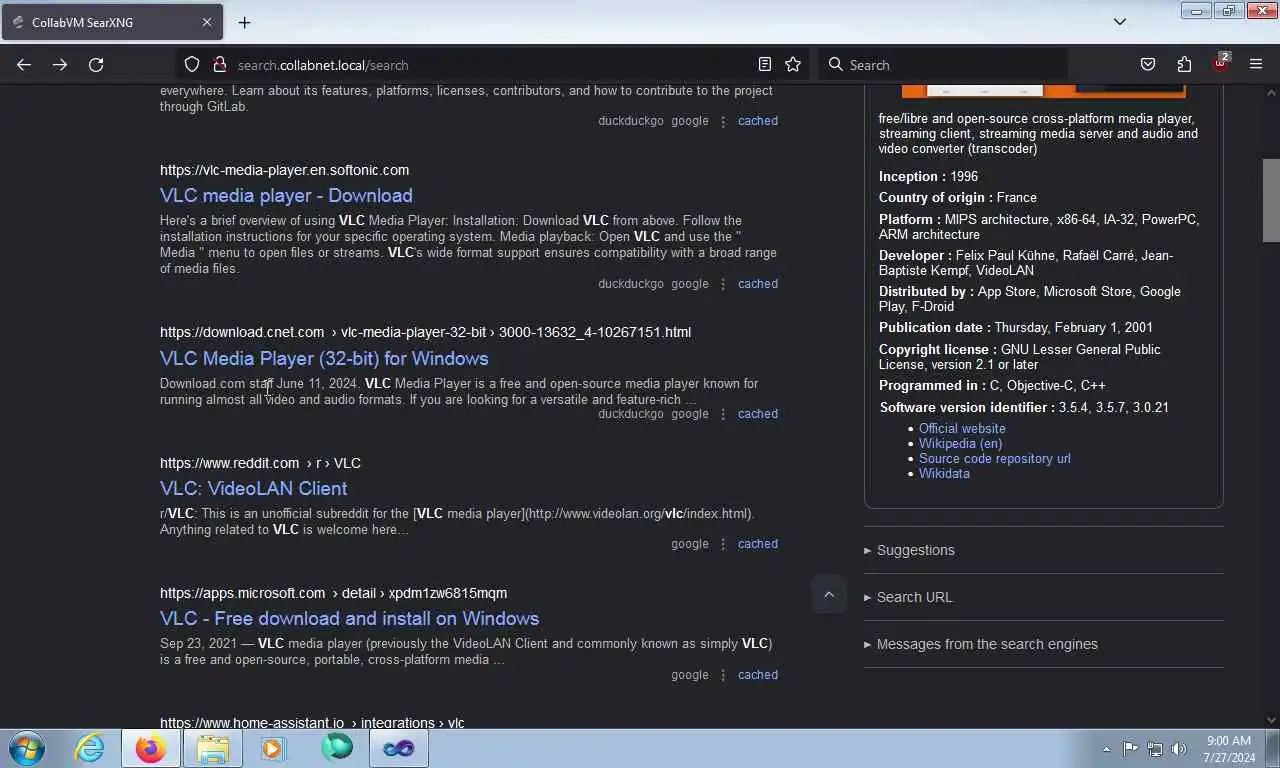This screenshot has height=768, width=1280.
Task: Open cached link for Microsoft apps result
Action: [758, 675]
